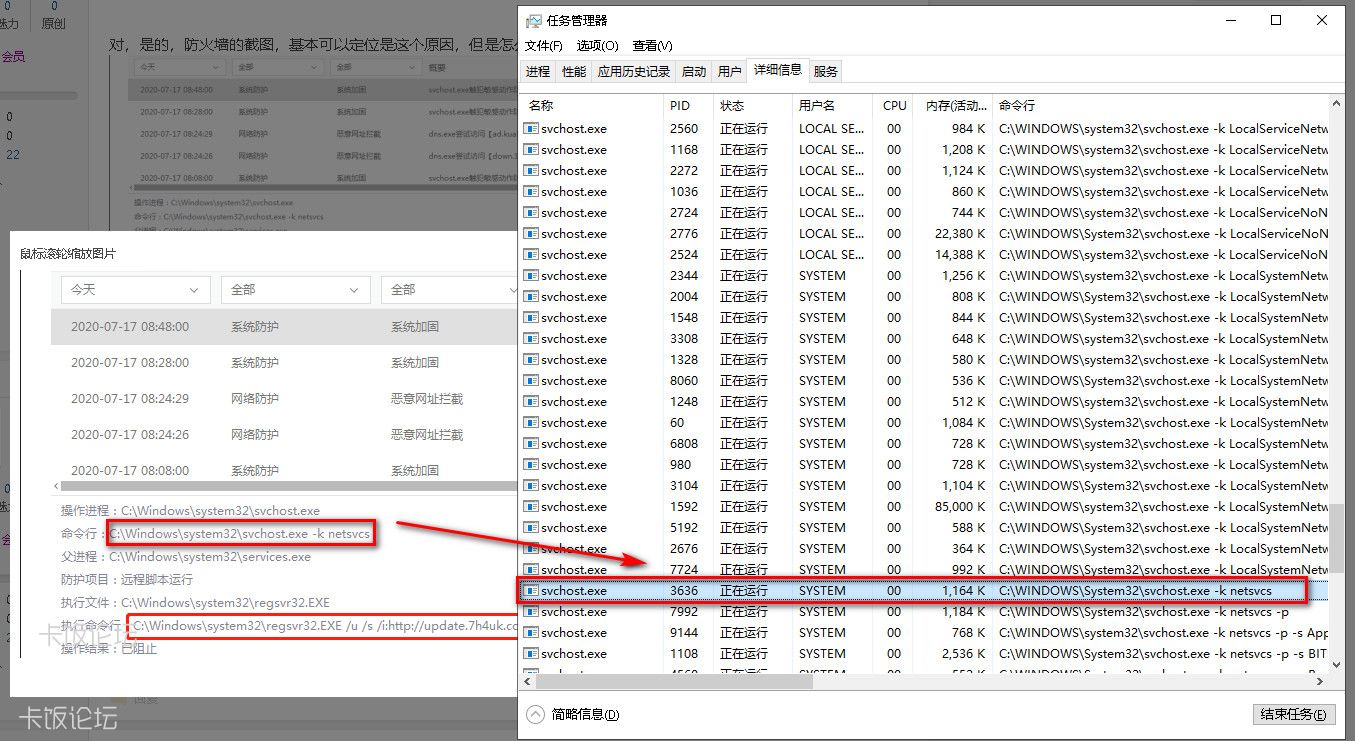Click the svchost.exe icon in PID 3636 row
This screenshot has width=1355, height=741.
point(532,591)
